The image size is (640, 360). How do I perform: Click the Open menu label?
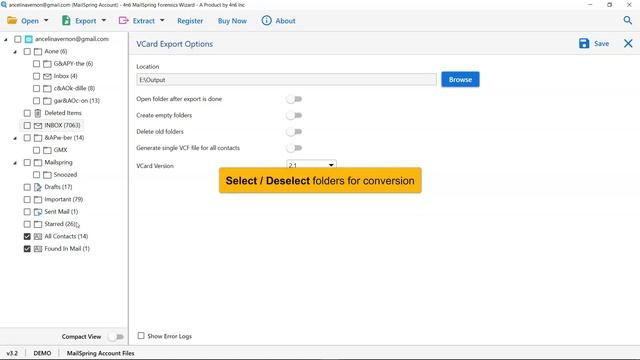click(30, 20)
